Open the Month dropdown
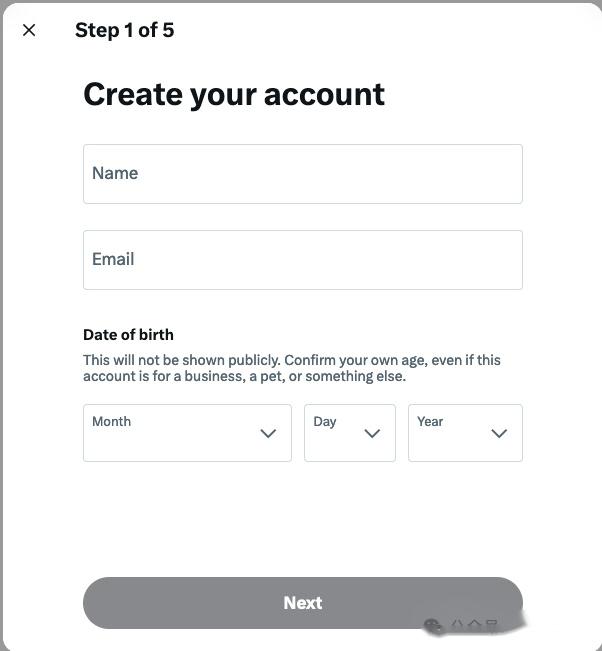The height and width of the screenshot is (651, 602). (x=187, y=433)
